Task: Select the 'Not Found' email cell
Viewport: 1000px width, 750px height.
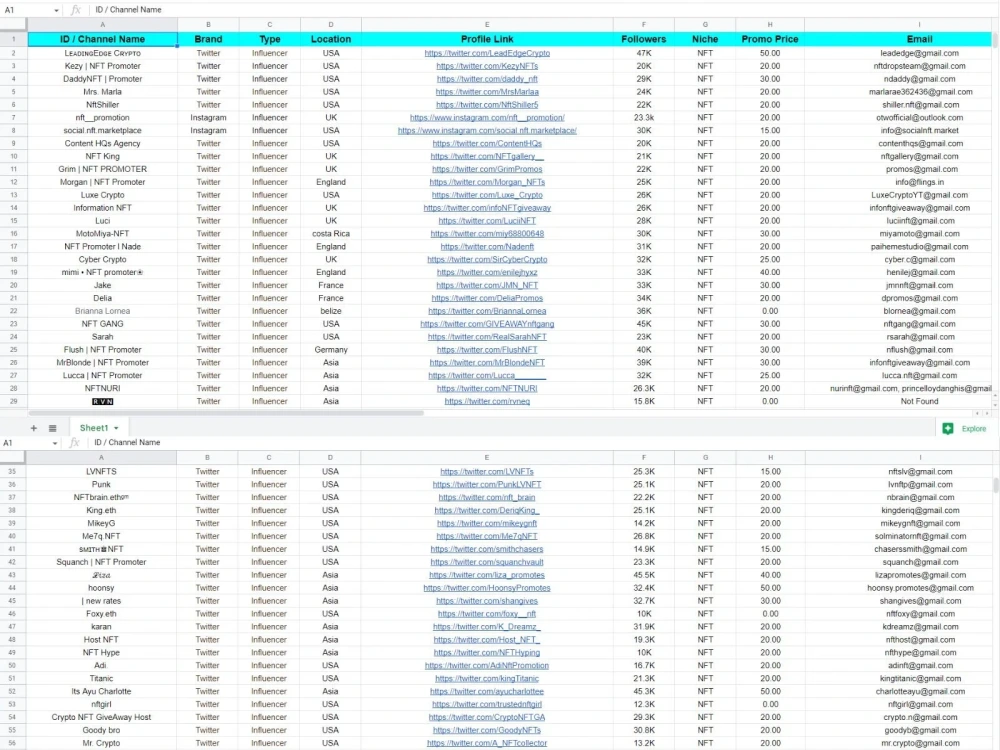Action: click(919, 401)
